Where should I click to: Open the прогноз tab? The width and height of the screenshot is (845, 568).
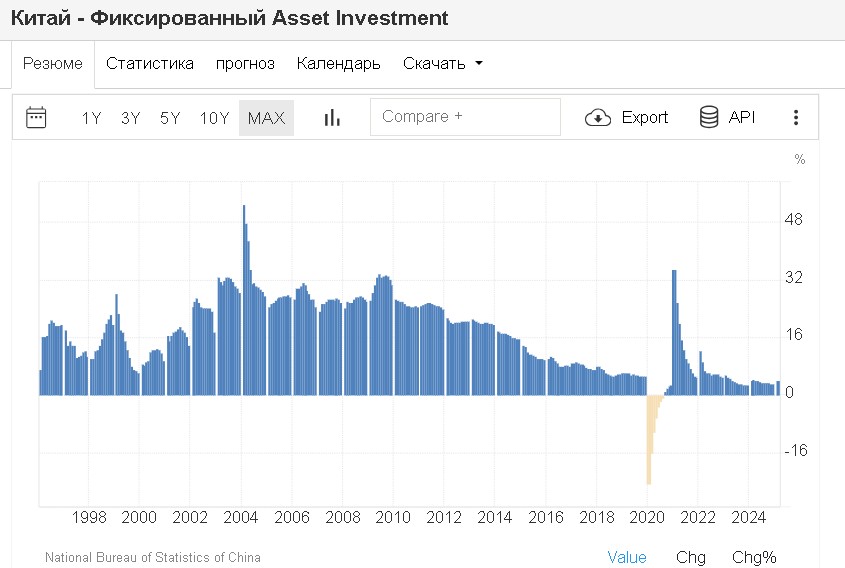(x=245, y=64)
